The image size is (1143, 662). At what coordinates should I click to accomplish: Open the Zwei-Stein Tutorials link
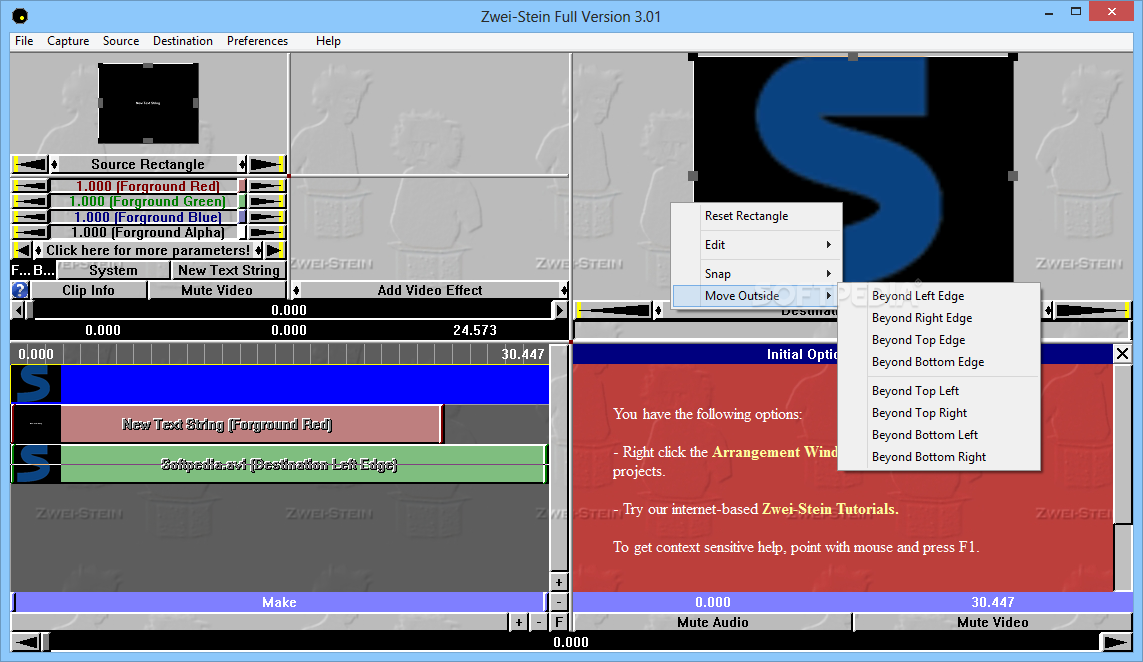[x=830, y=509]
